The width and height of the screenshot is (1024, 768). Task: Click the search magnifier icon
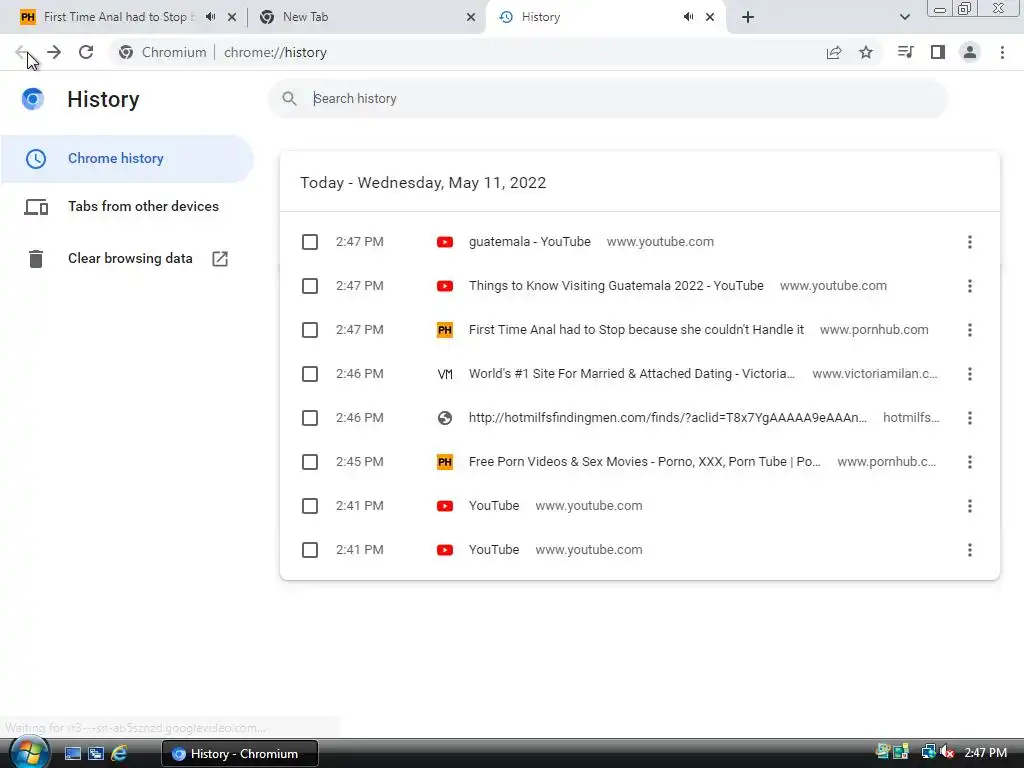coord(289,99)
